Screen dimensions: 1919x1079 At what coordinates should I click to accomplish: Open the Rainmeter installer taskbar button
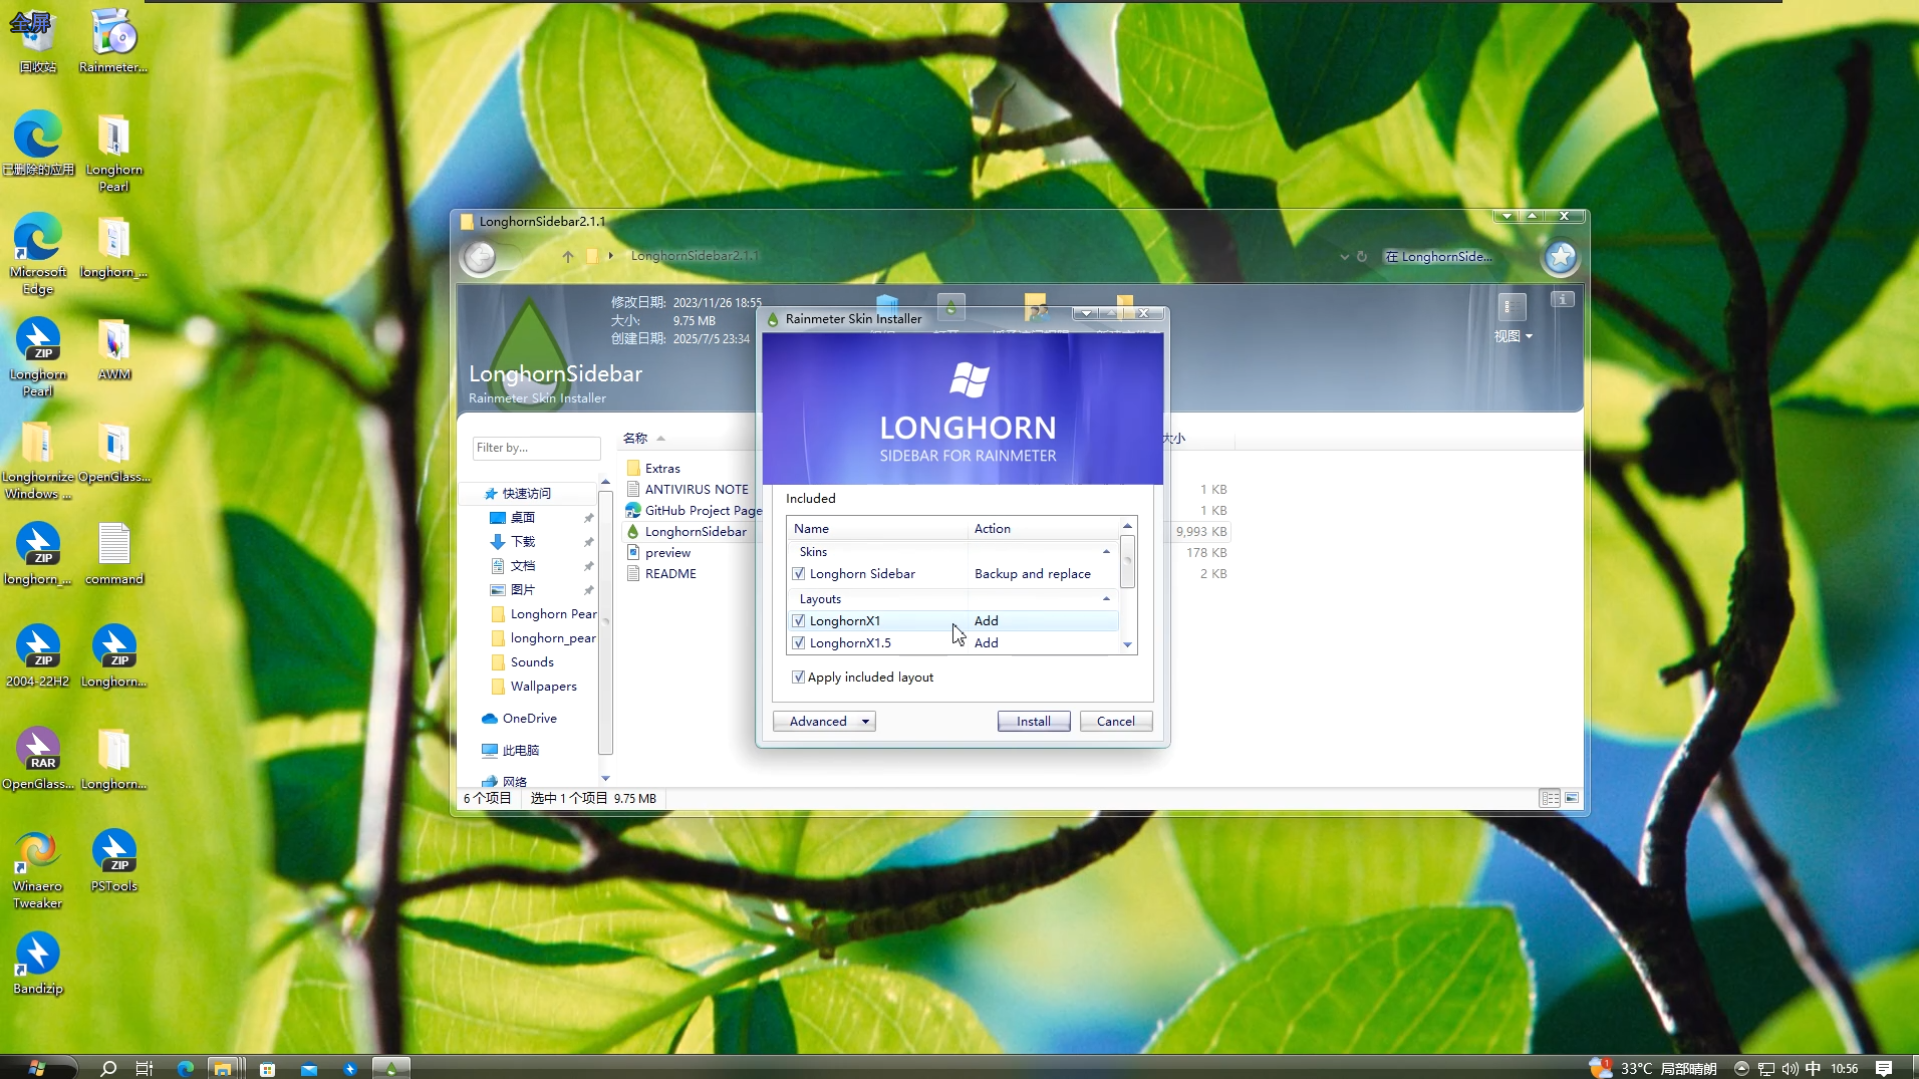391,1068
